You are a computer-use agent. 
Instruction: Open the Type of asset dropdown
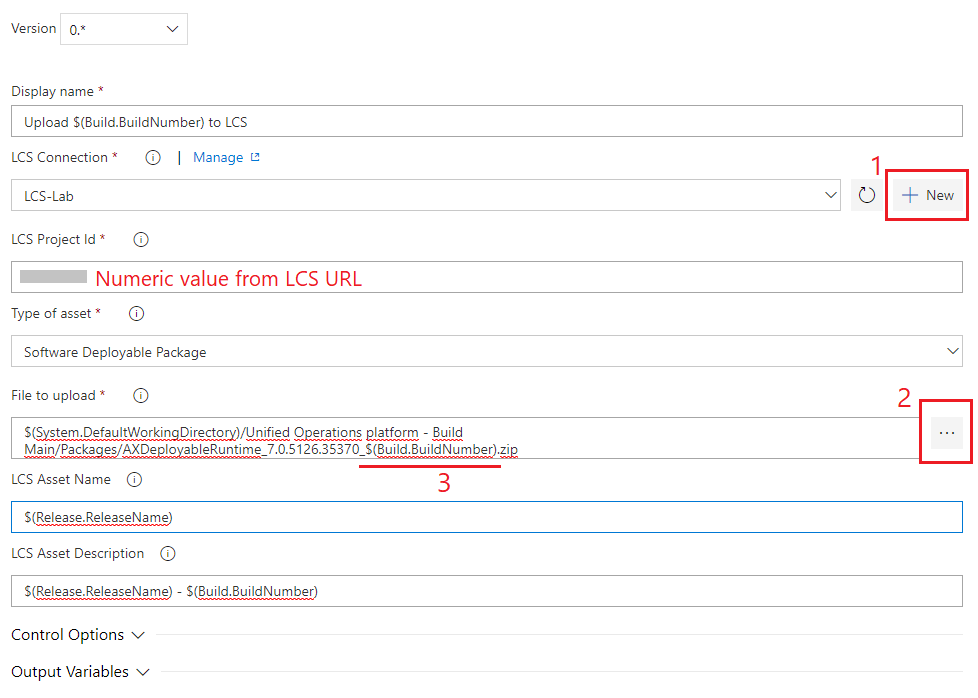[487, 351]
